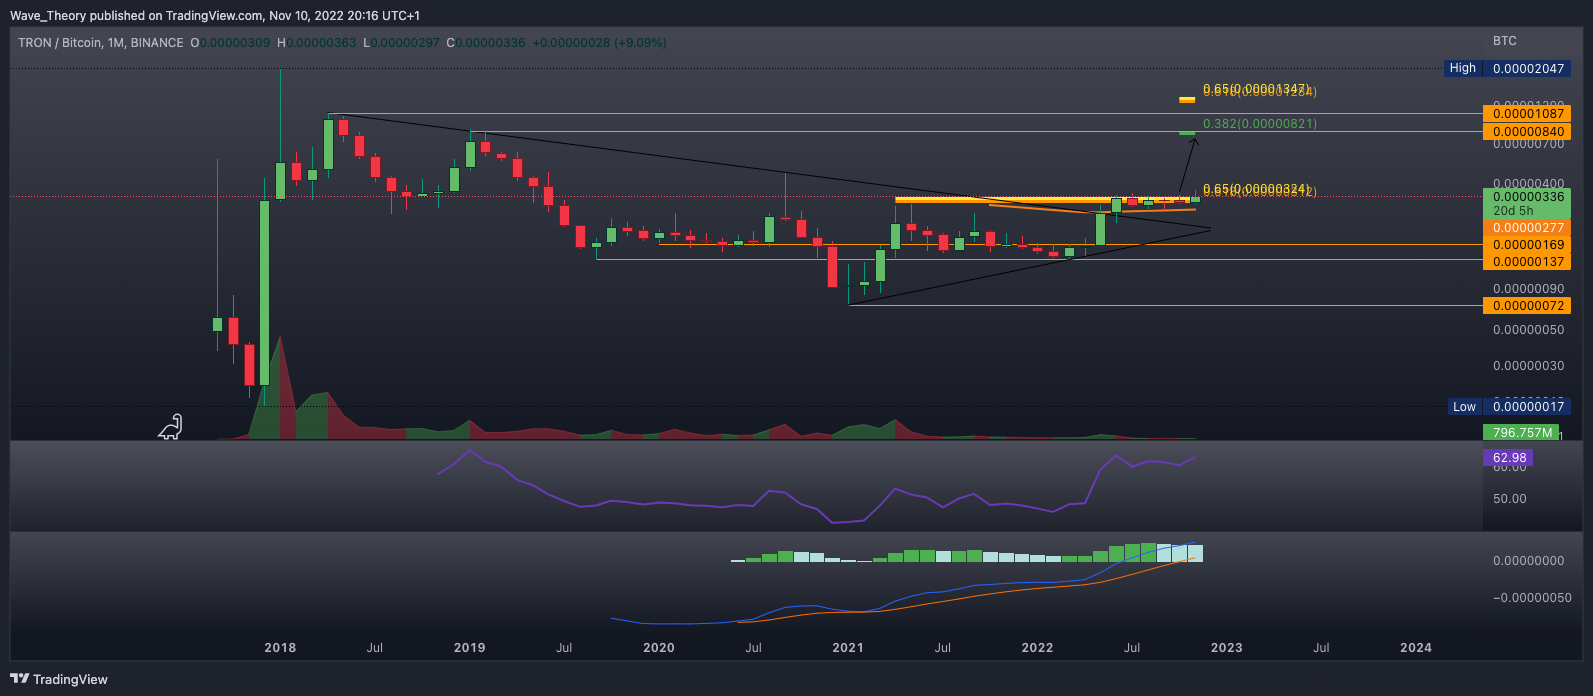Click the yellow 0.65 target marker near top
This screenshot has height=696, width=1593.
(x=1187, y=99)
